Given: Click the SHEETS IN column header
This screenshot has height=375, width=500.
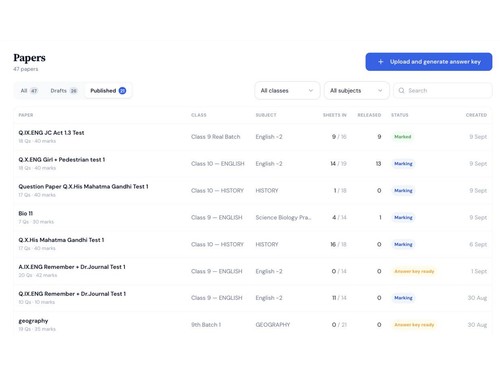Looking at the screenshot, I should (x=335, y=115).
